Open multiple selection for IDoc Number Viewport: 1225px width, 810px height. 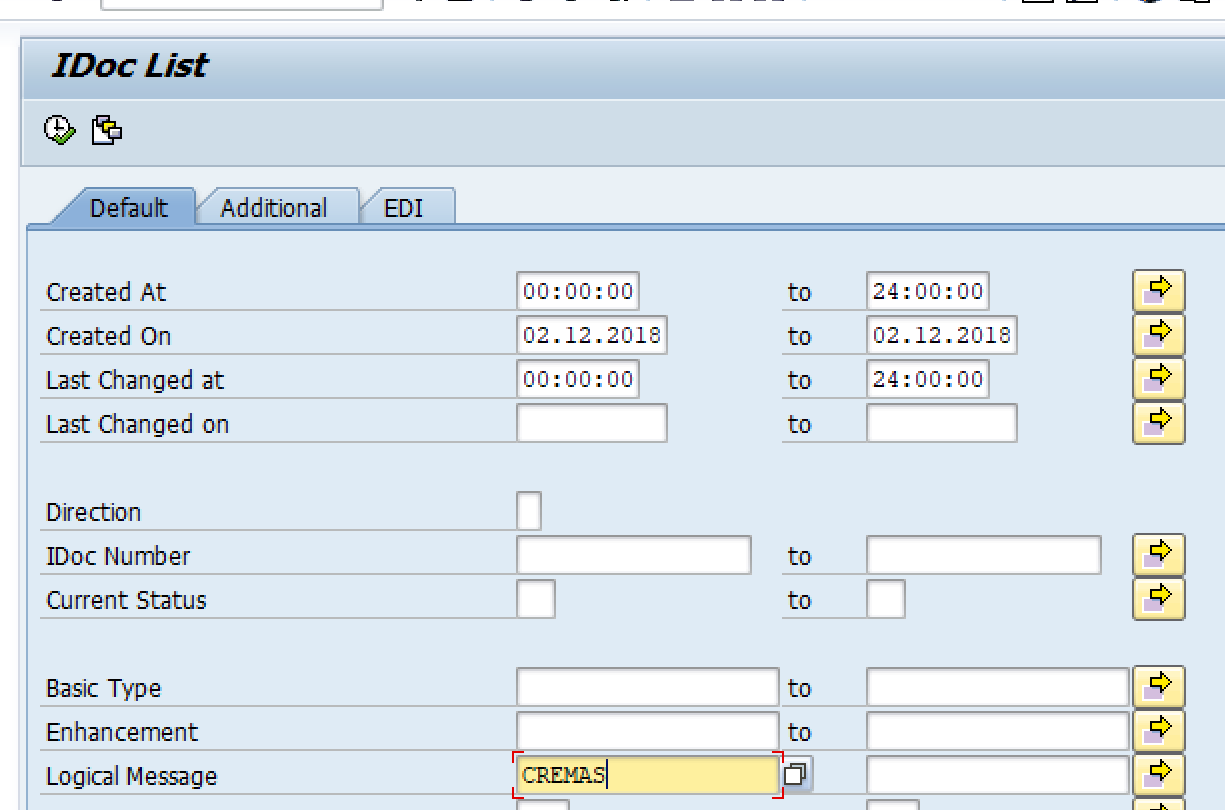tap(1158, 555)
